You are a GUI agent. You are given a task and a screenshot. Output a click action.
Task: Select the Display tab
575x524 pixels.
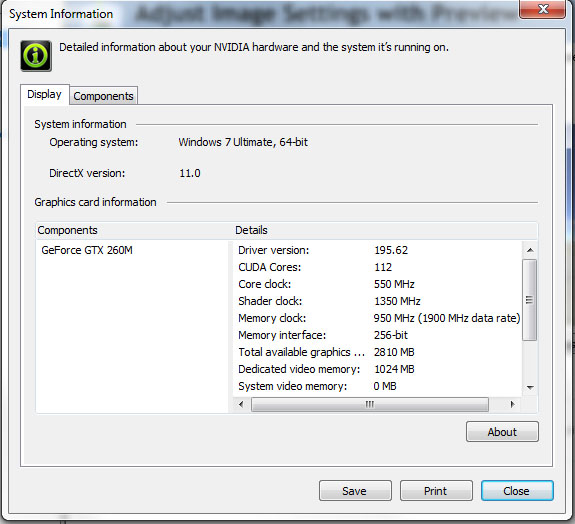coord(44,94)
